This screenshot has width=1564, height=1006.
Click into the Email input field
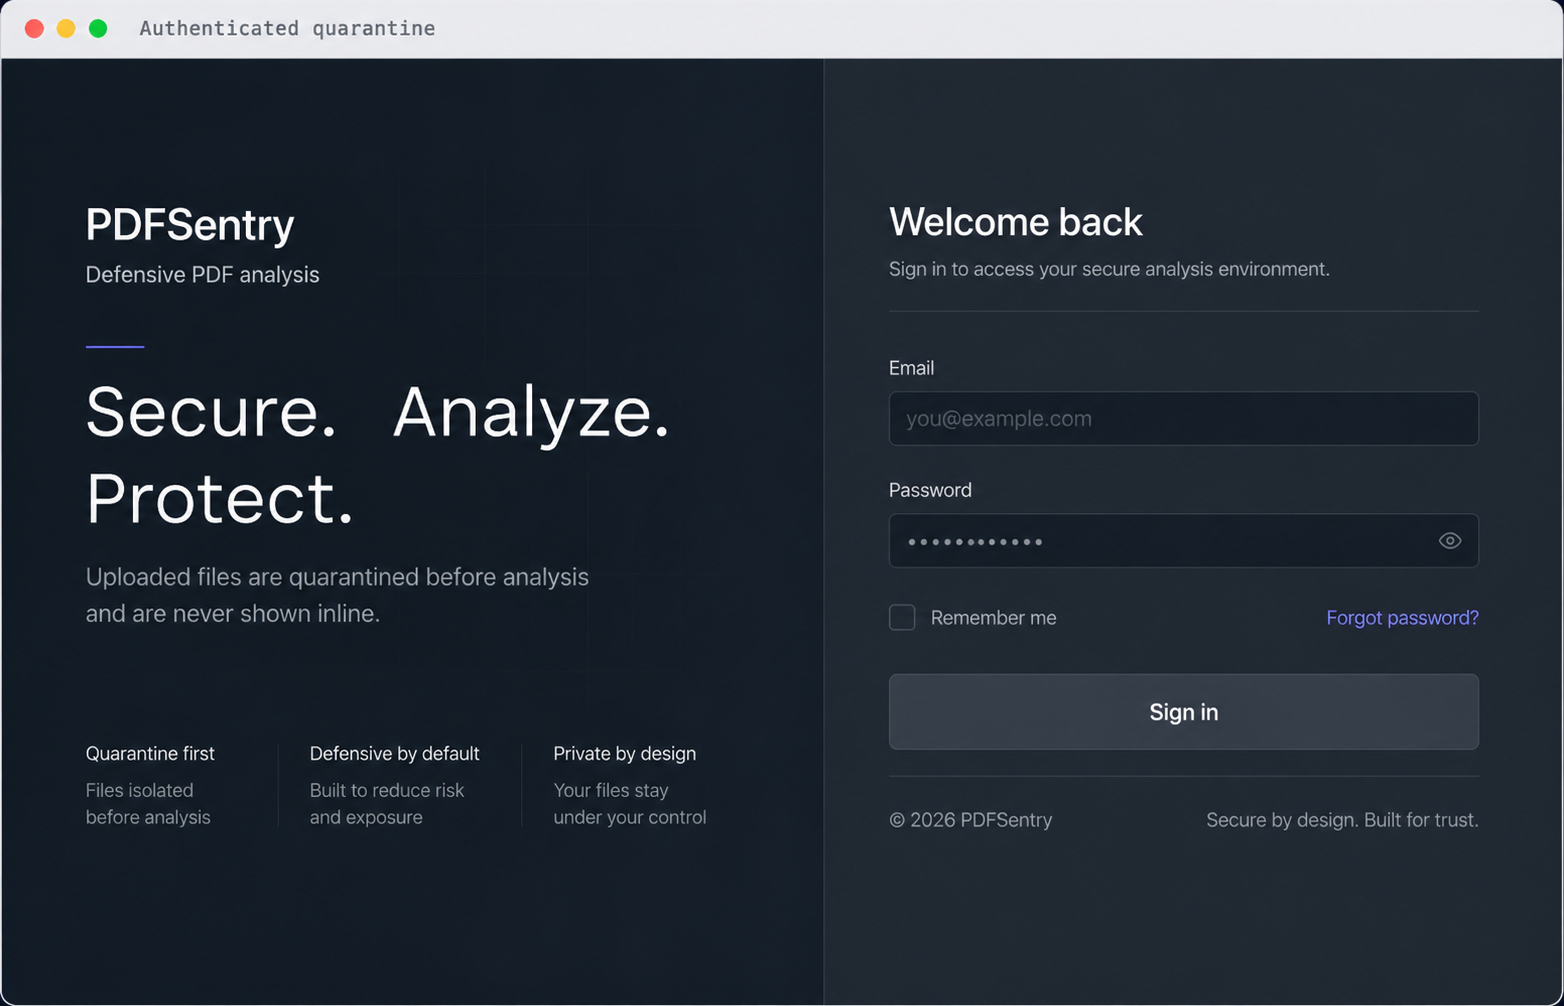point(1183,418)
